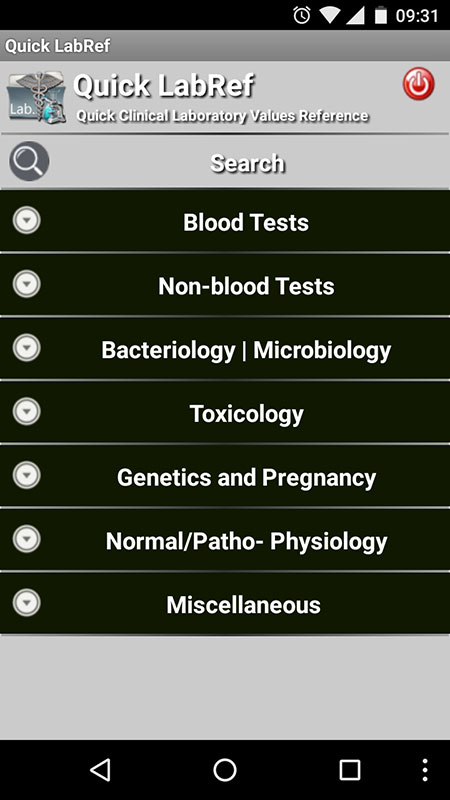Open the three-dot overflow menu

tap(425, 769)
